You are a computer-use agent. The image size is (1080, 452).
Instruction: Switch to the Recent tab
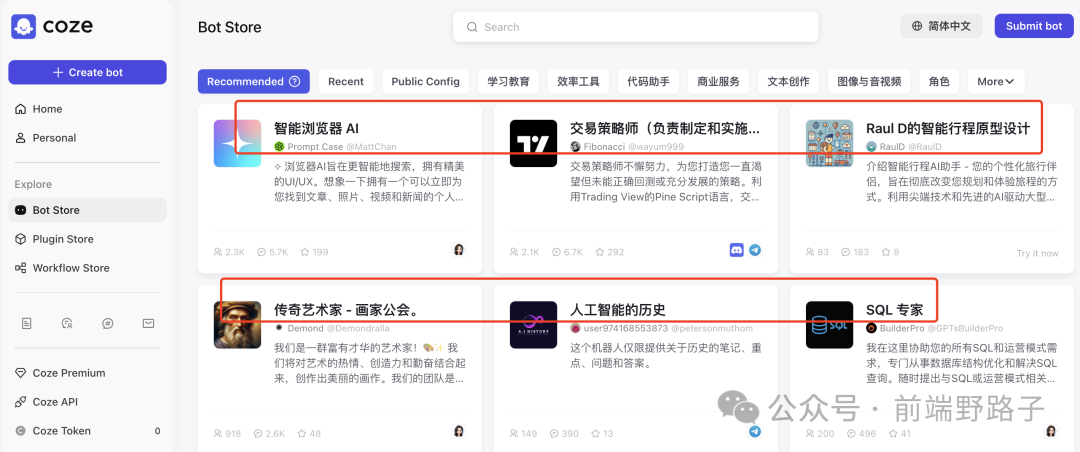pyautogui.click(x=346, y=81)
